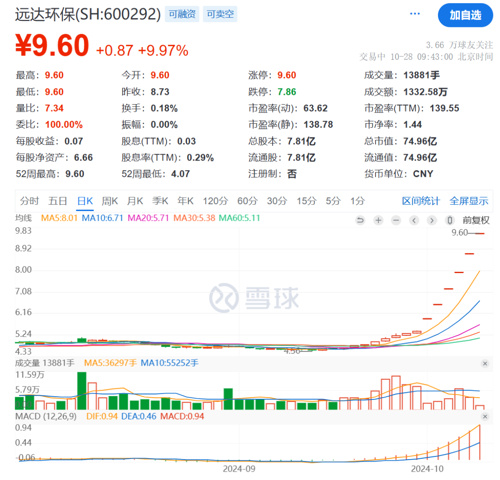The width and height of the screenshot is (500, 480).
Task: Close the MACD indicator panel
Action: 485,417
